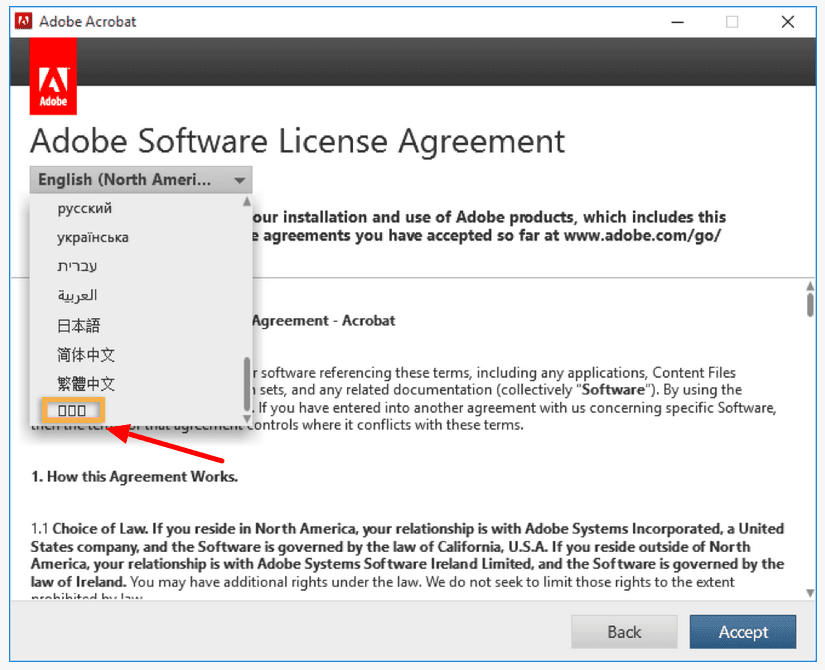Select 日本語 from the language list

click(79, 326)
